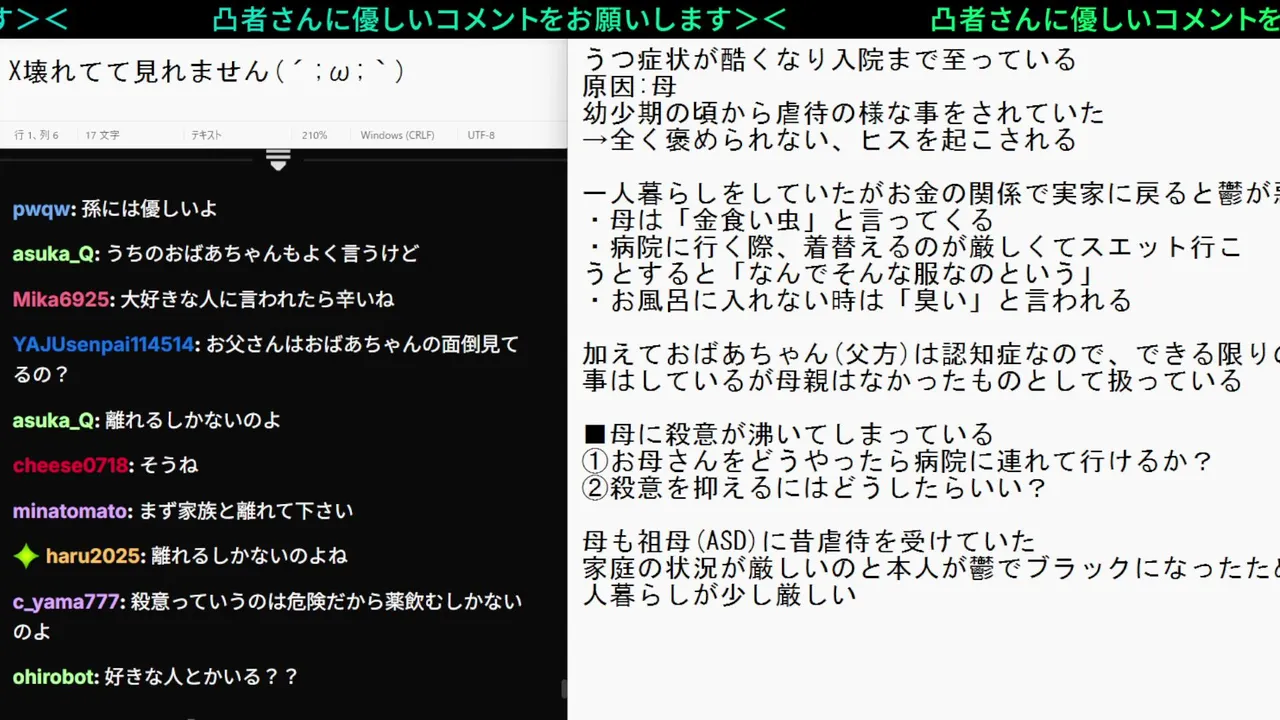Screen dimensions: 1280x720
Task: Click the Windows (CRLF) line ending indicator
Action: (x=397, y=135)
